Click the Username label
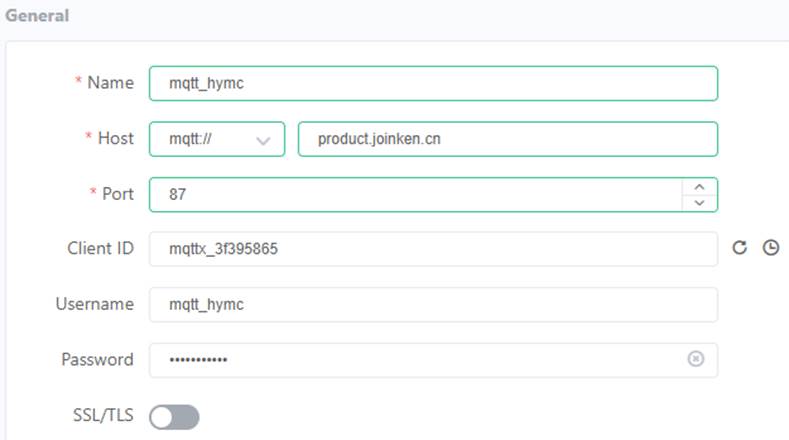Image resolution: width=789 pixels, height=440 pixels. click(x=95, y=304)
